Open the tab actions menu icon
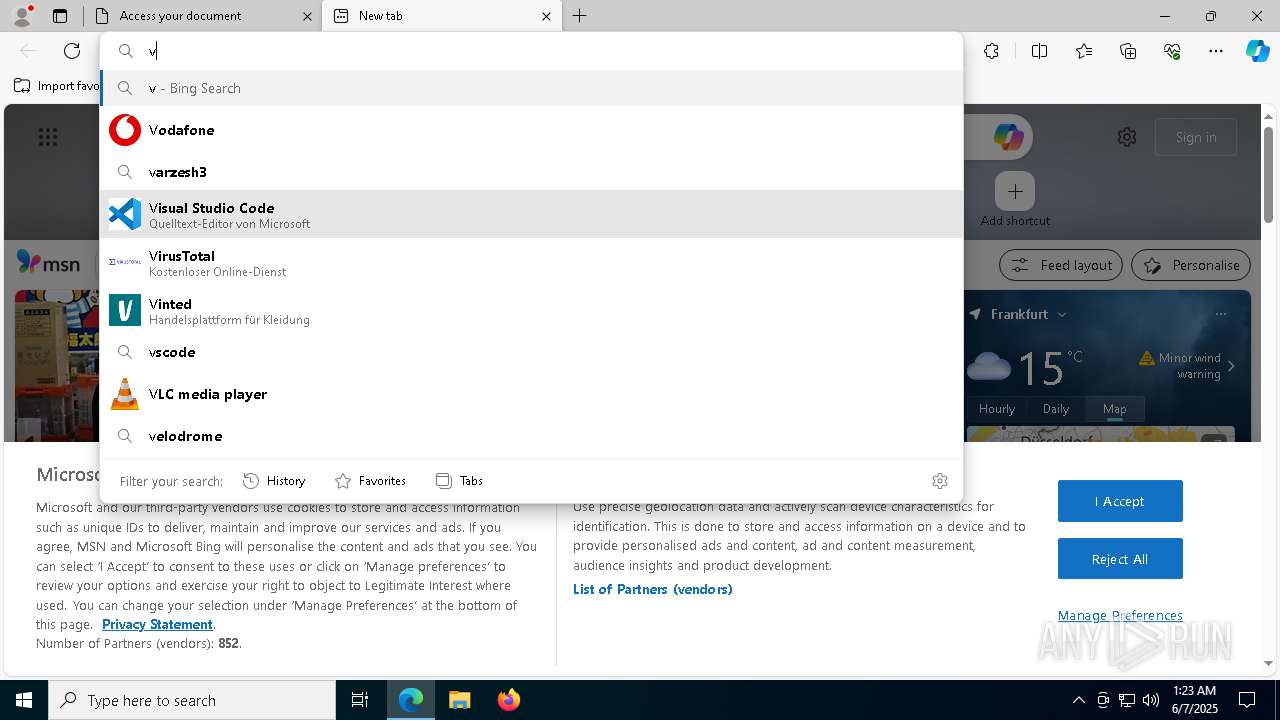1280x720 pixels. click(x=60, y=16)
